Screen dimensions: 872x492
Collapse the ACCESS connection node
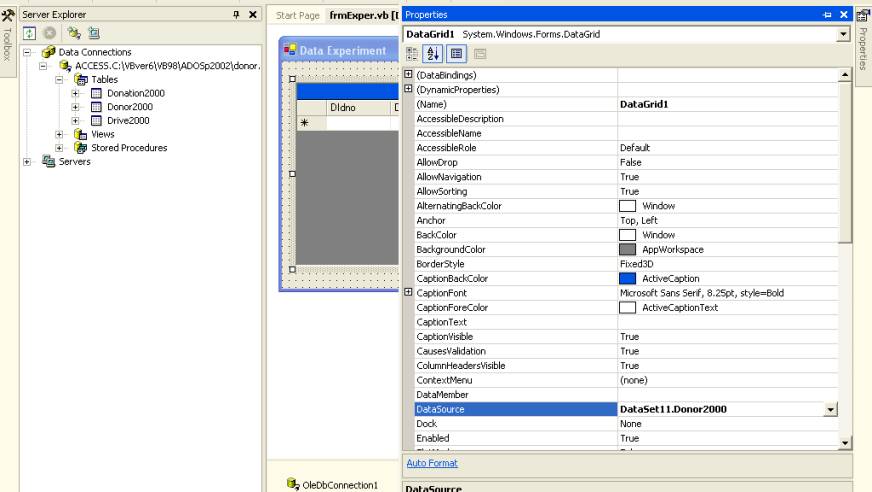(x=43, y=66)
